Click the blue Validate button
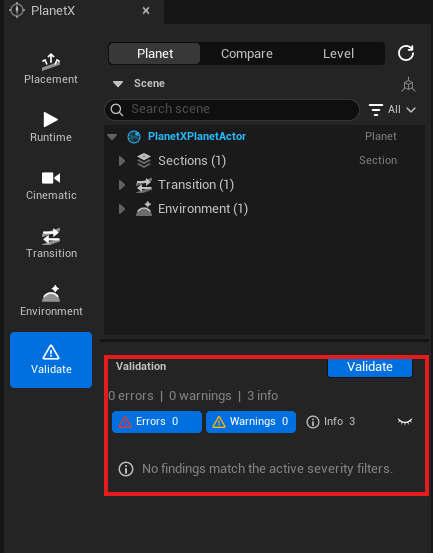 [370, 367]
